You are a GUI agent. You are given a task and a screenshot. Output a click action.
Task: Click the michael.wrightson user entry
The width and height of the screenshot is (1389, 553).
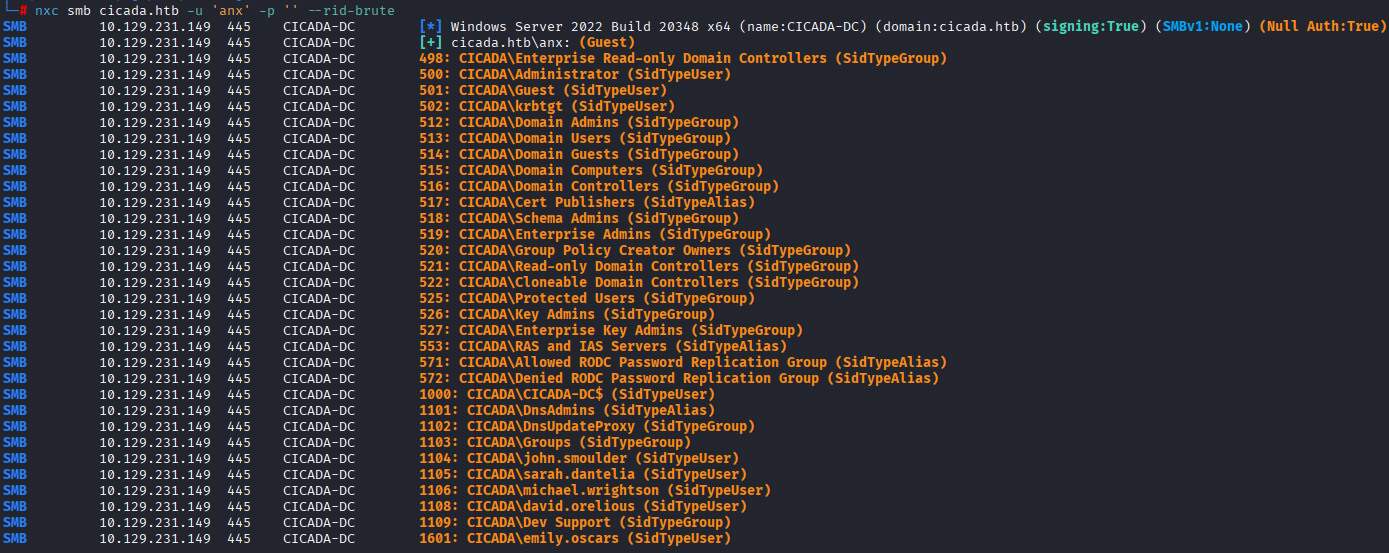tap(595, 490)
